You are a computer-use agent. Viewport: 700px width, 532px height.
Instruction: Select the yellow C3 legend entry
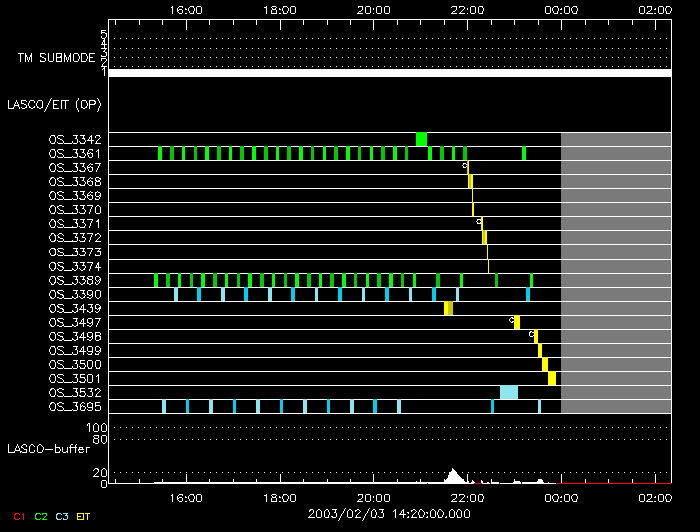coord(64,515)
